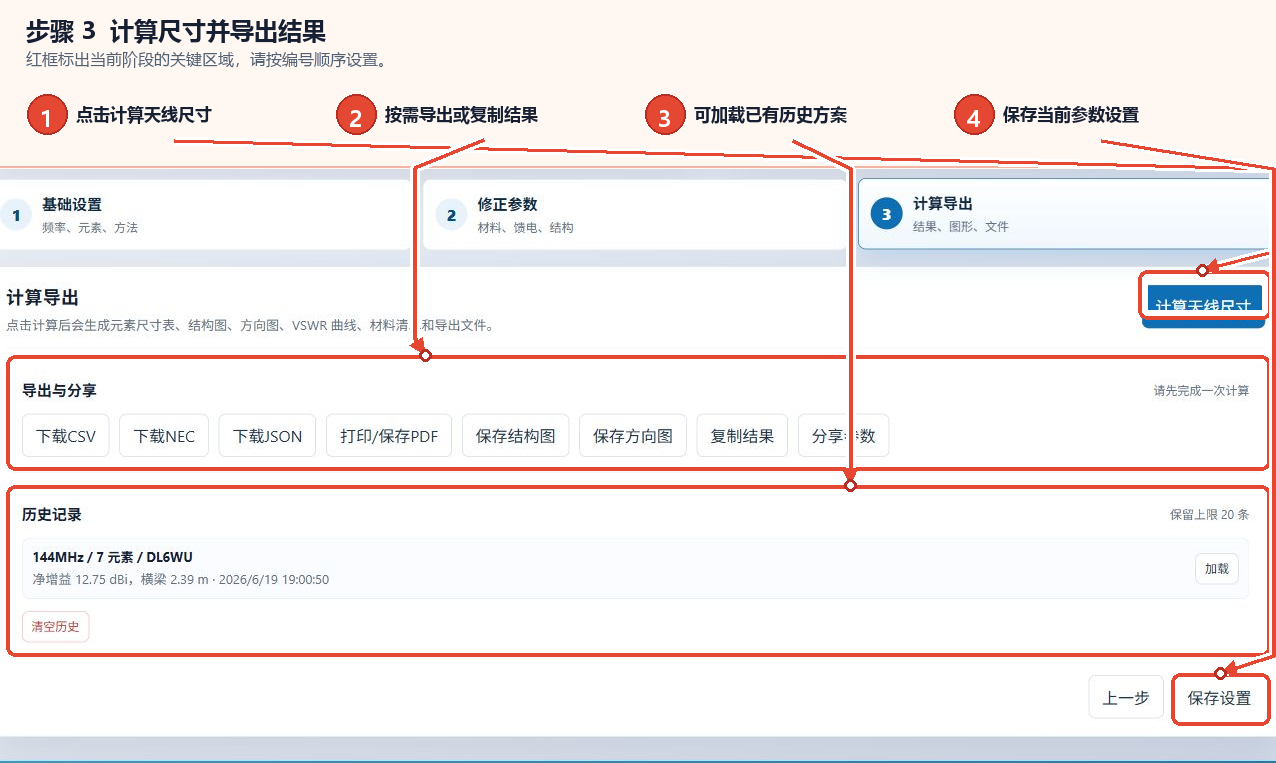The image size is (1276, 763).
Task: Click the 计算导出 section title
Action: pyautogui.click(x=42, y=298)
